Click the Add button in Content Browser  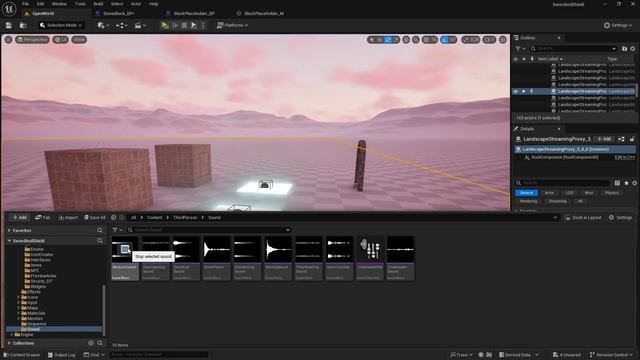20,218
